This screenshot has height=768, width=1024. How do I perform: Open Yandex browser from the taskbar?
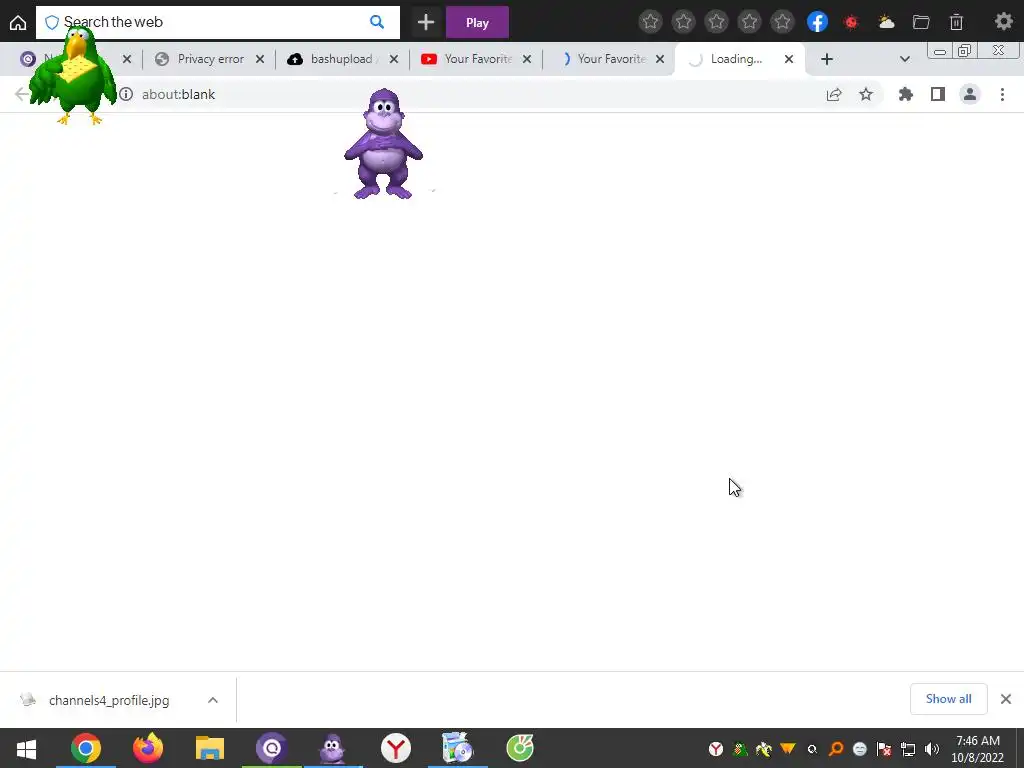pos(396,748)
